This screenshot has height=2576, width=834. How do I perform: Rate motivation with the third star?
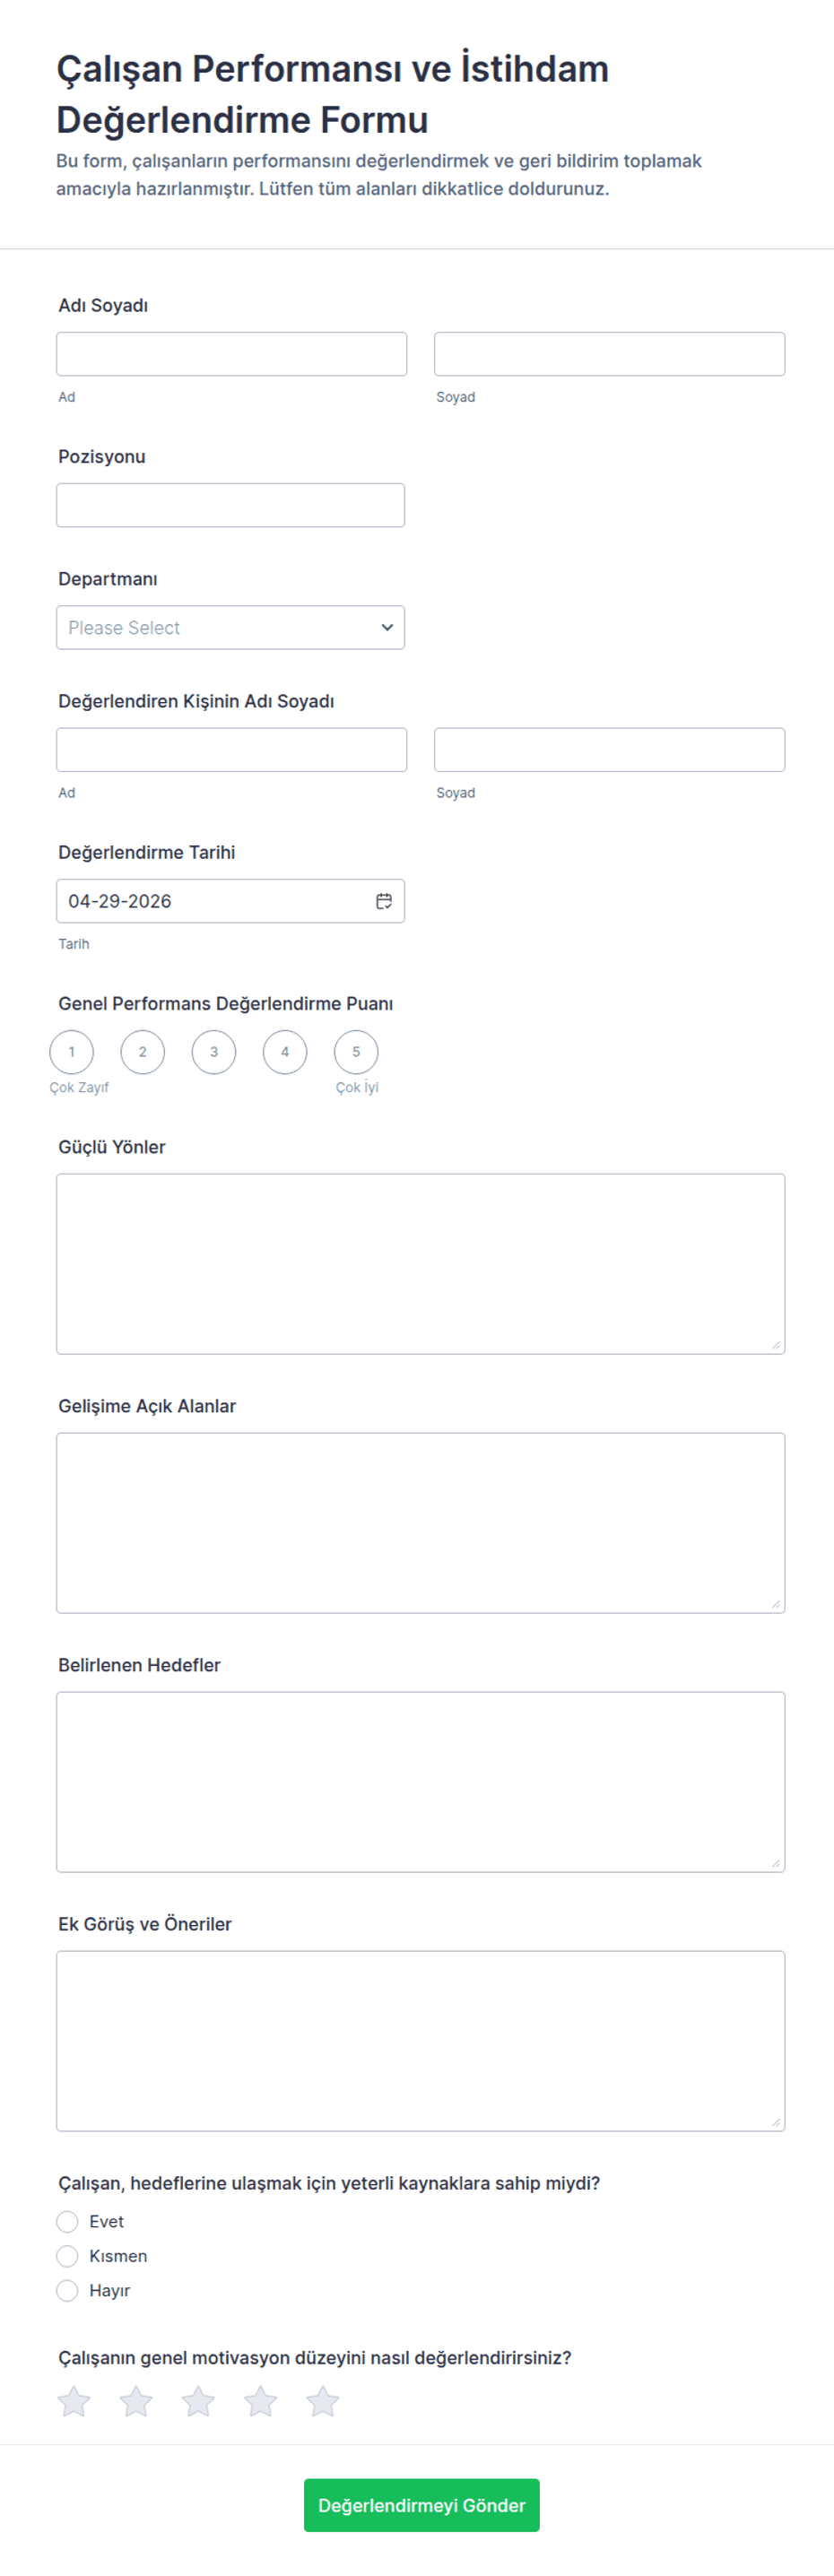click(x=198, y=2401)
